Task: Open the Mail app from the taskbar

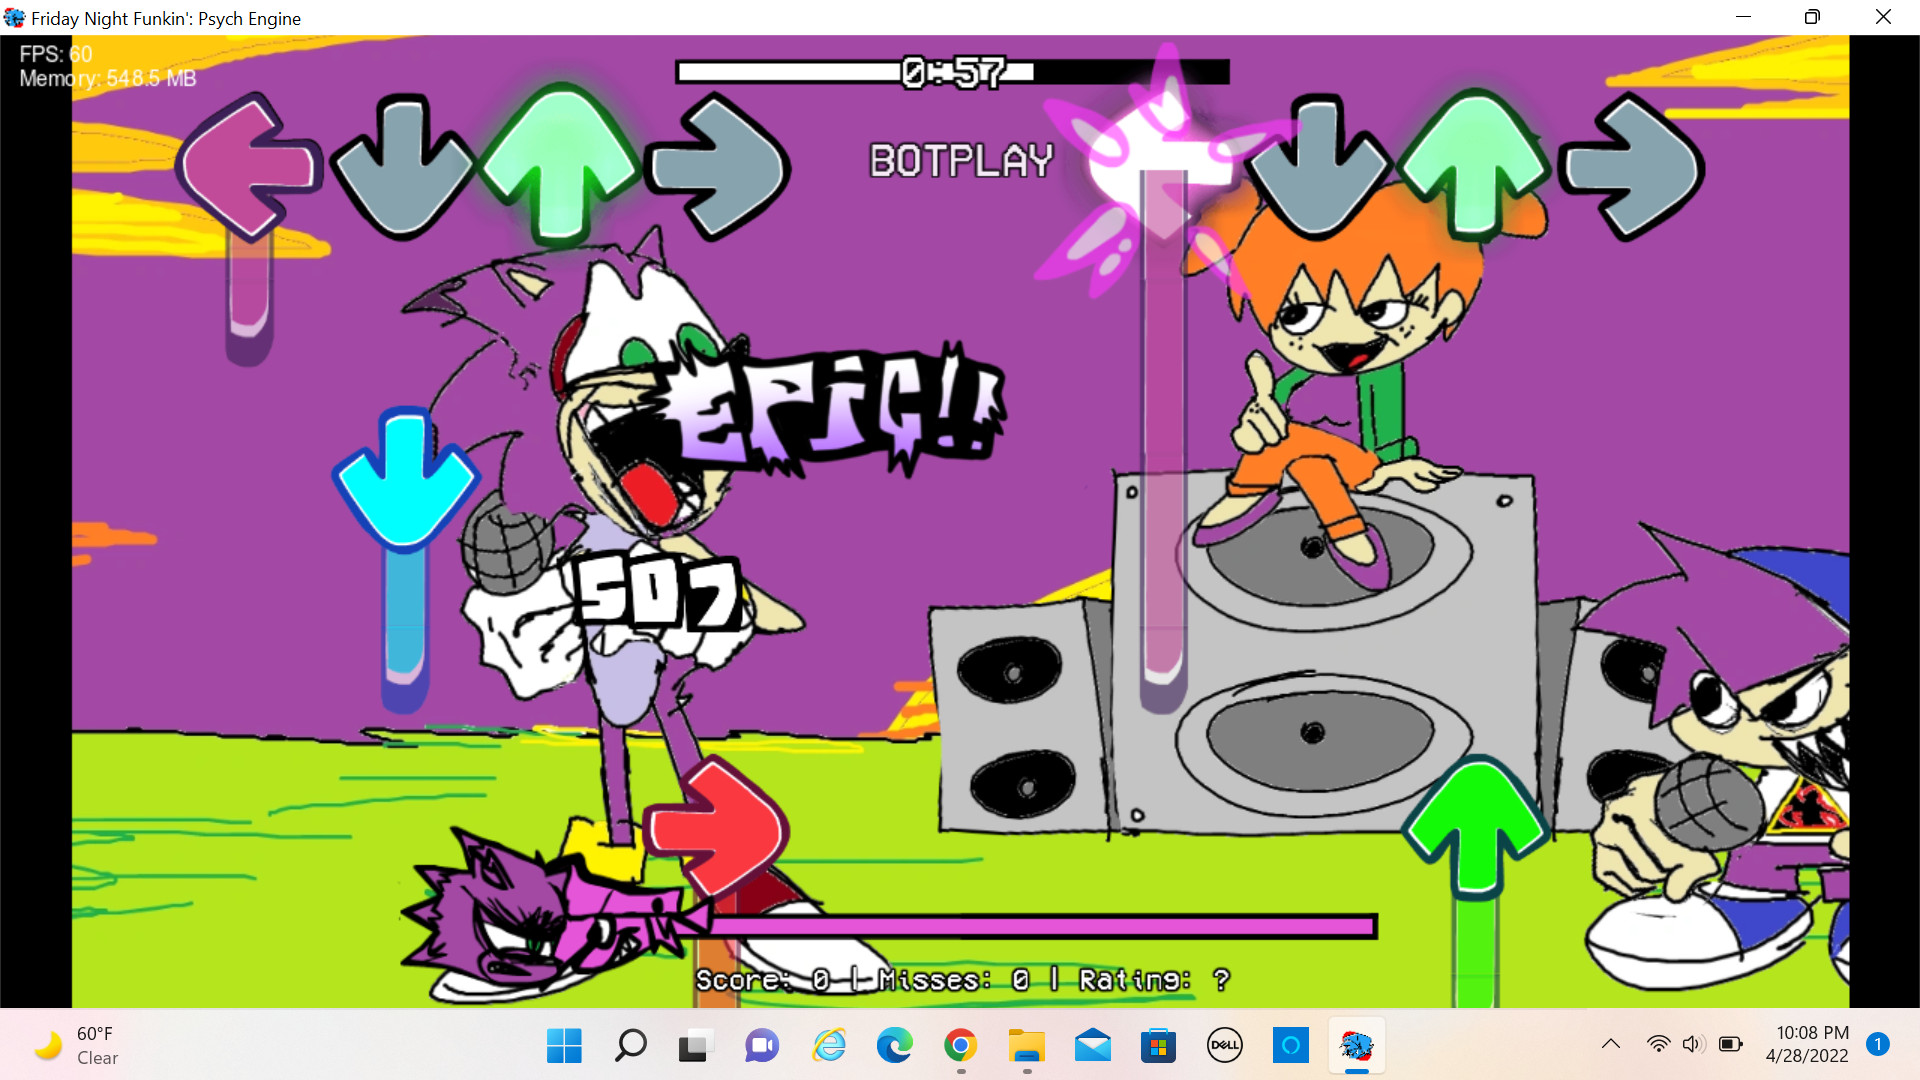Action: pyautogui.click(x=1092, y=1046)
